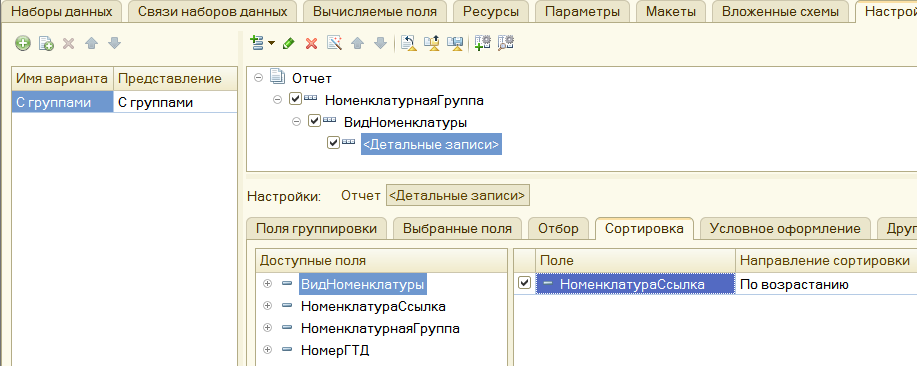Image resolution: width=917 pixels, height=366 pixels.
Task: Click the <Детальные записи> settings button
Action: coord(458,195)
